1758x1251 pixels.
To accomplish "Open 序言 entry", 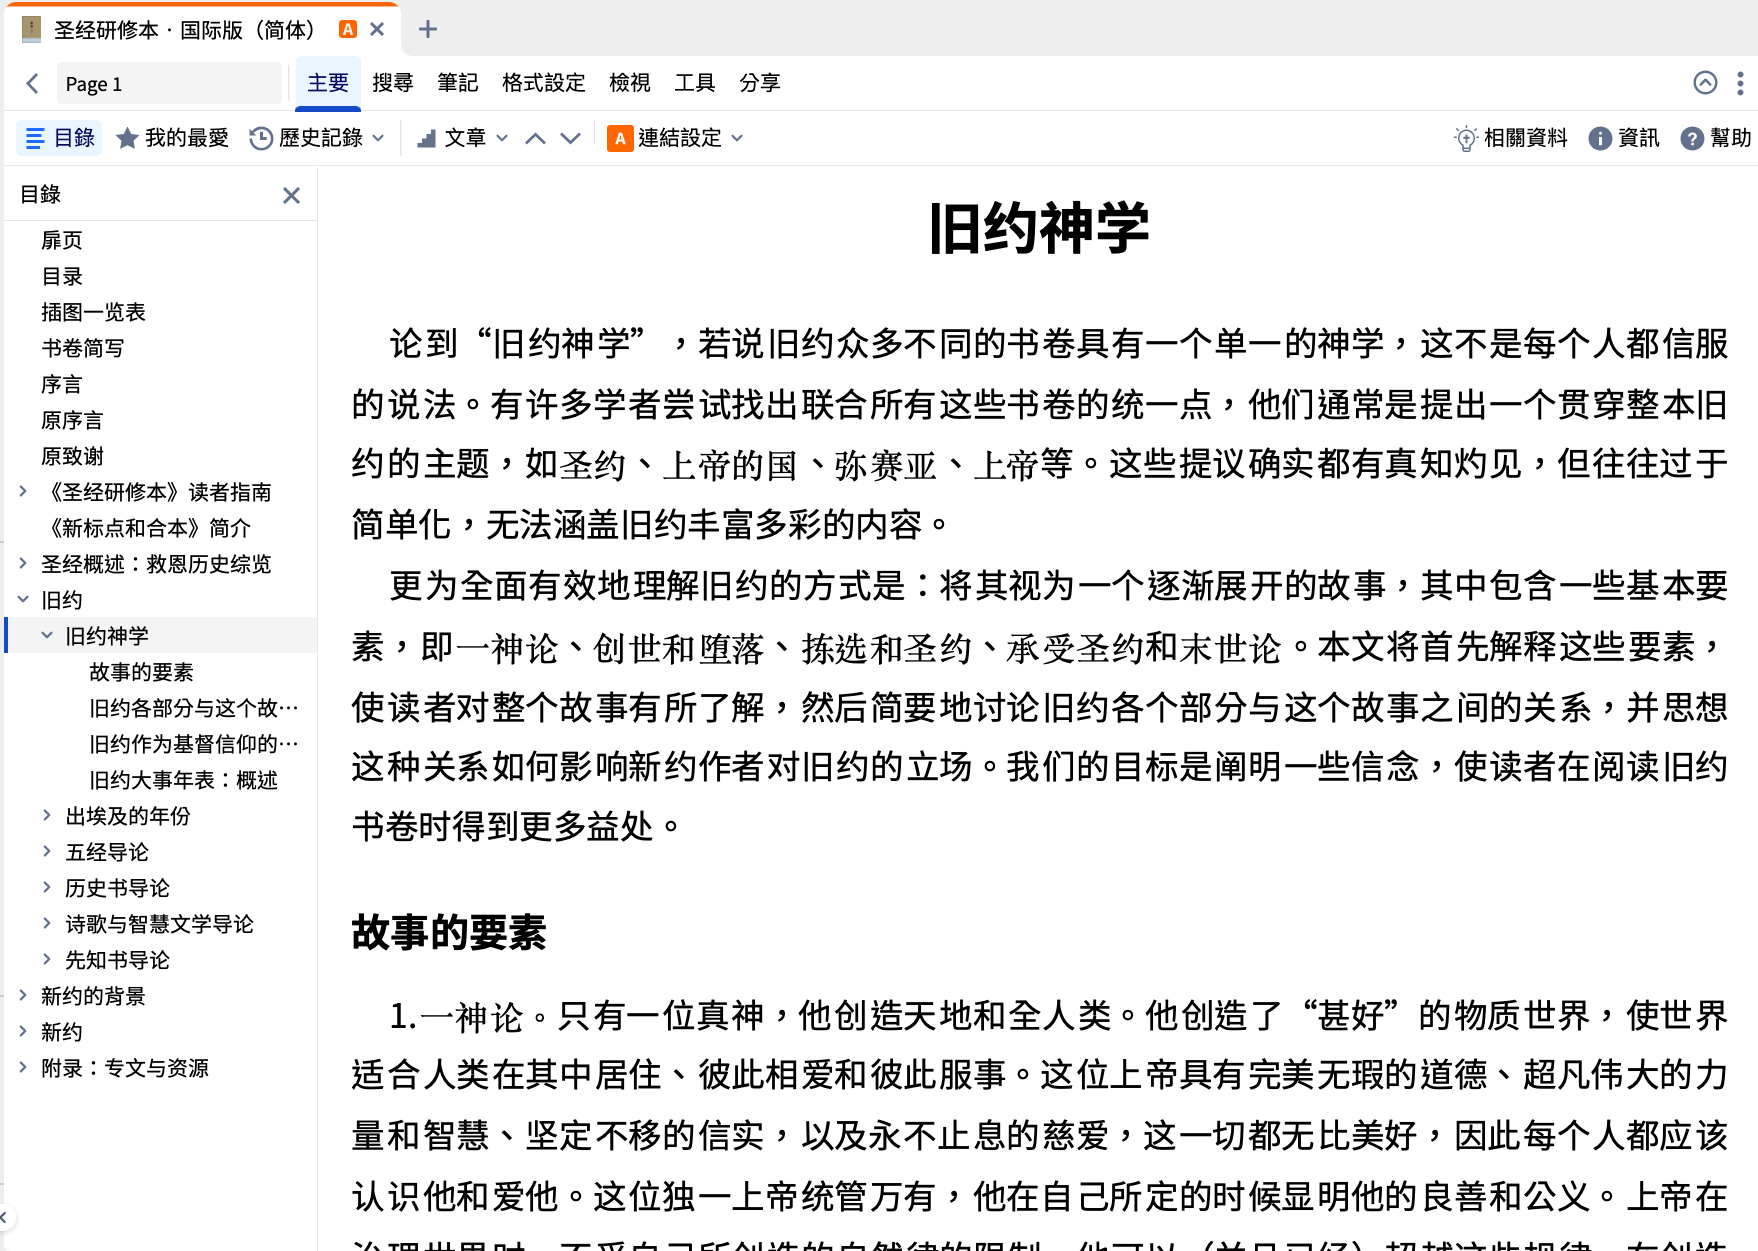I will (x=62, y=384).
